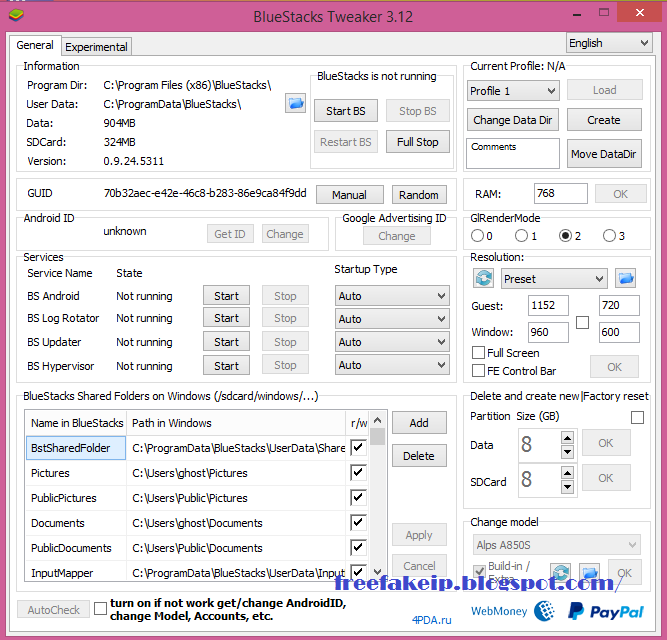Viewport: 667px width, 640px height.
Task: Click the Change model folder icon
Action: [590, 572]
